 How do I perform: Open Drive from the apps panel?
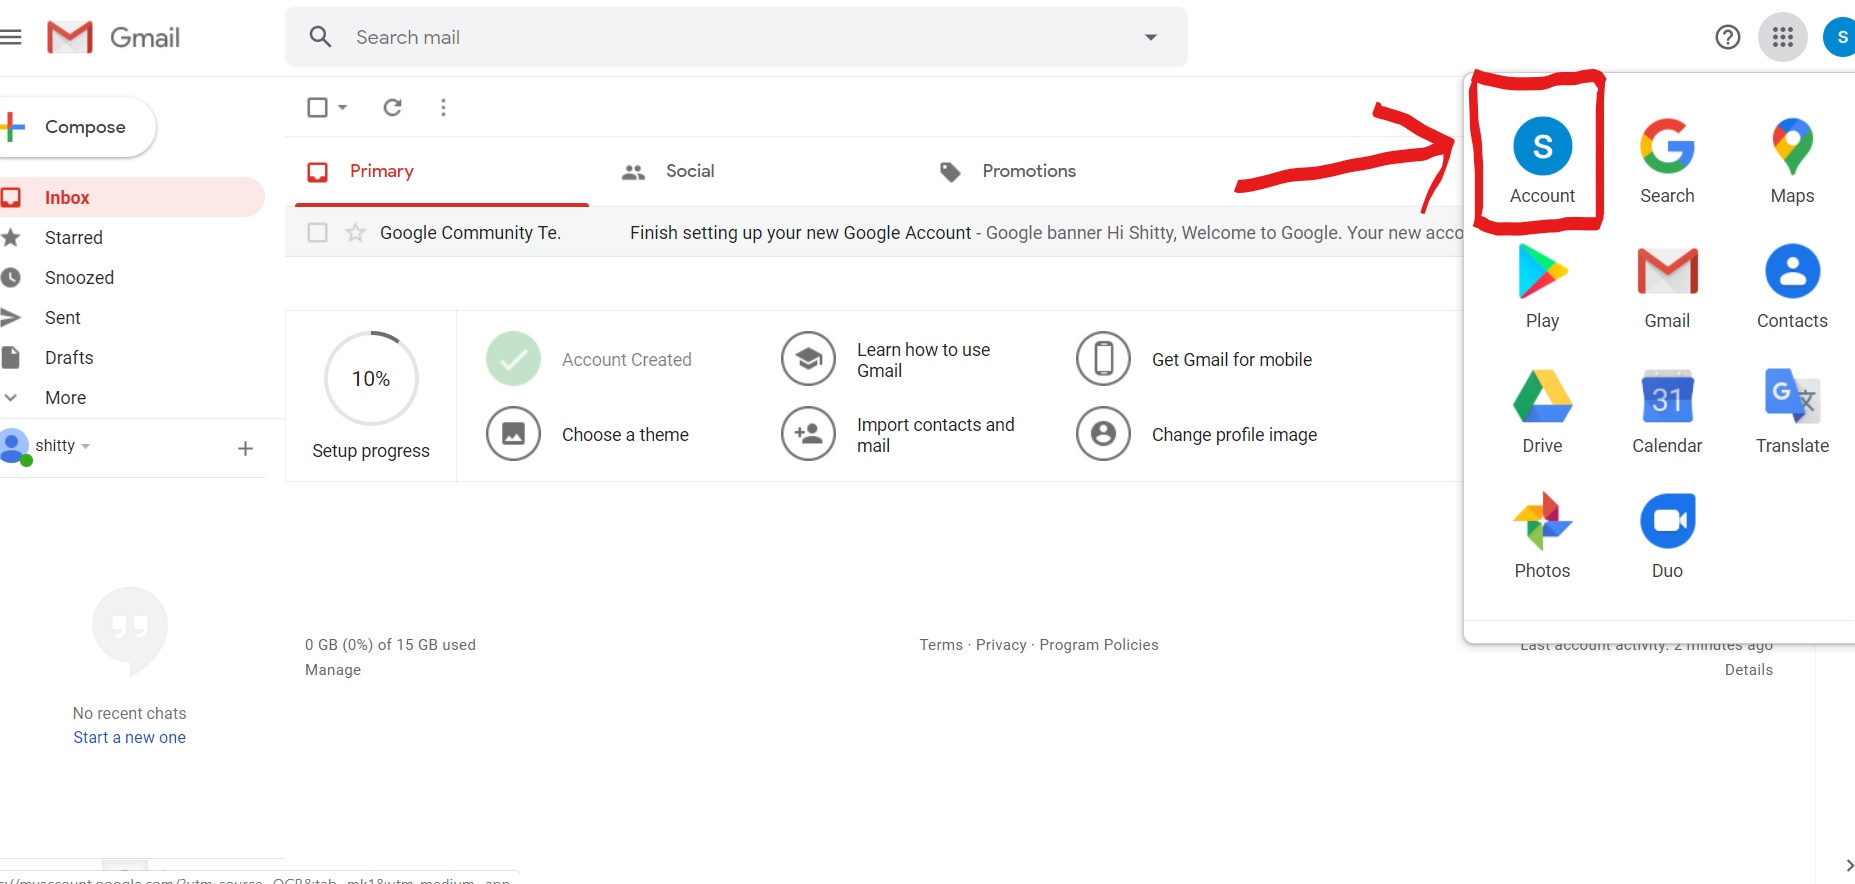tap(1542, 411)
